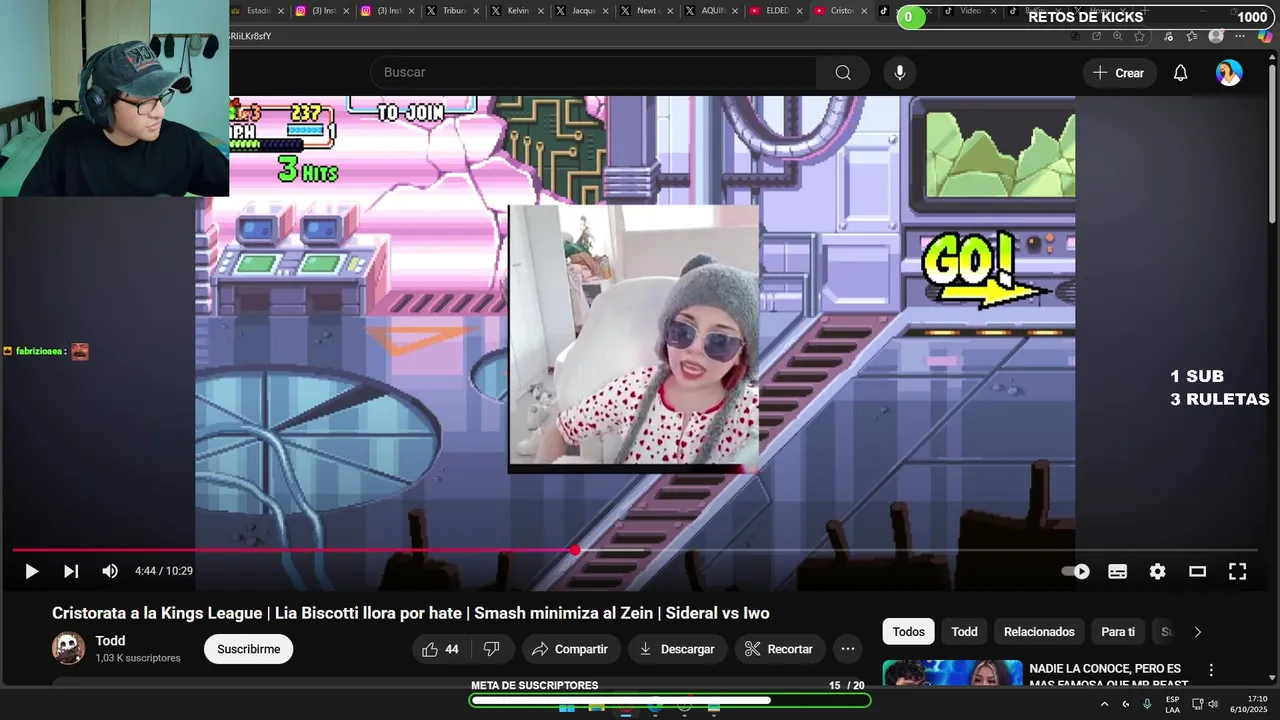Click the magnifier search button
1280x720 pixels.
pos(843,72)
